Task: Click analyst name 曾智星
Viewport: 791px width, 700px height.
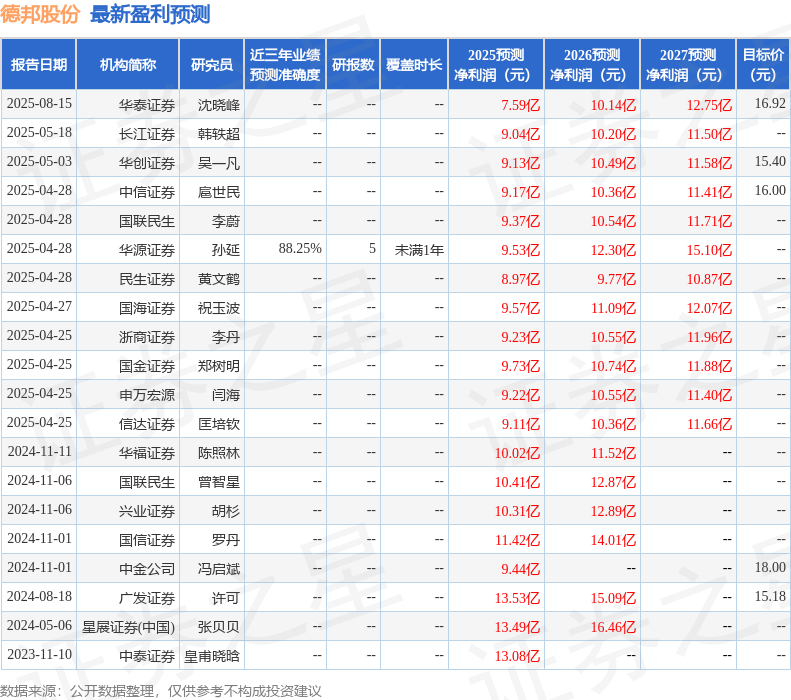Action: point(218,482)
